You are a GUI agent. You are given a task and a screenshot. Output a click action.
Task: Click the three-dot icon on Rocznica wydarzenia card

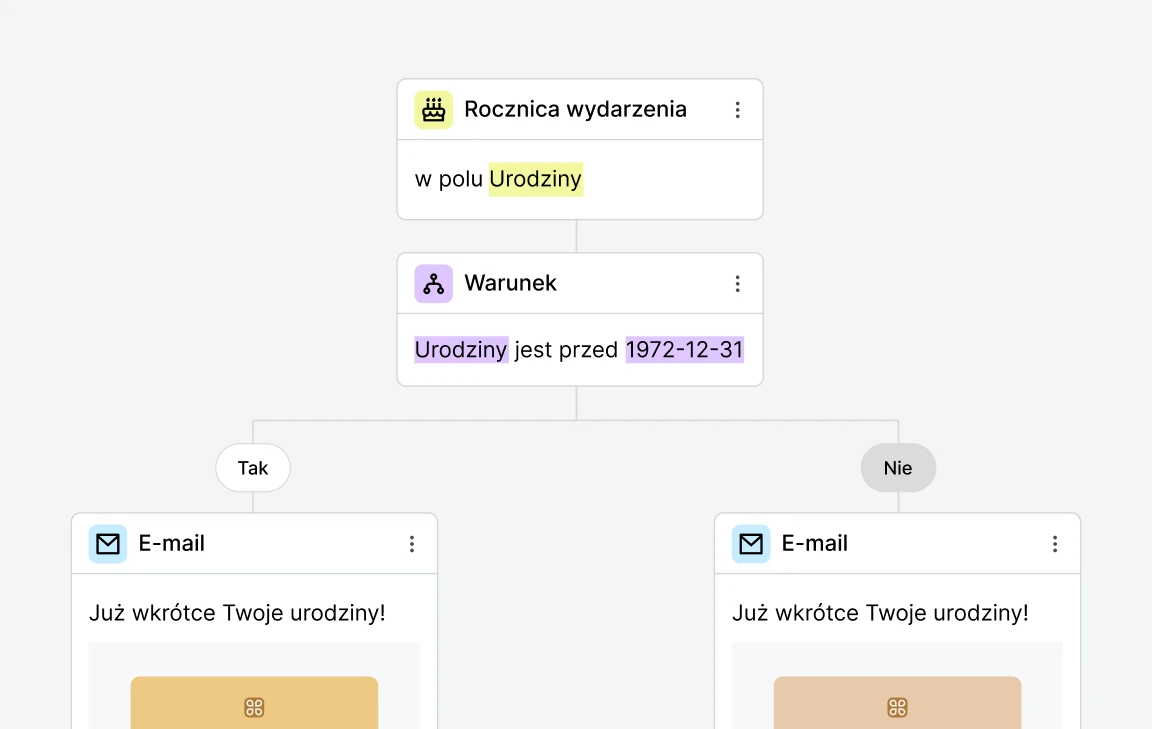click(x=738, y=109)
